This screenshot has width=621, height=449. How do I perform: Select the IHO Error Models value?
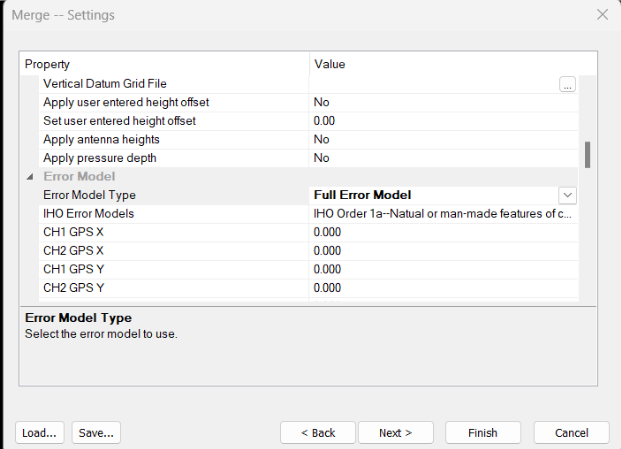click(x=440, y=214)
